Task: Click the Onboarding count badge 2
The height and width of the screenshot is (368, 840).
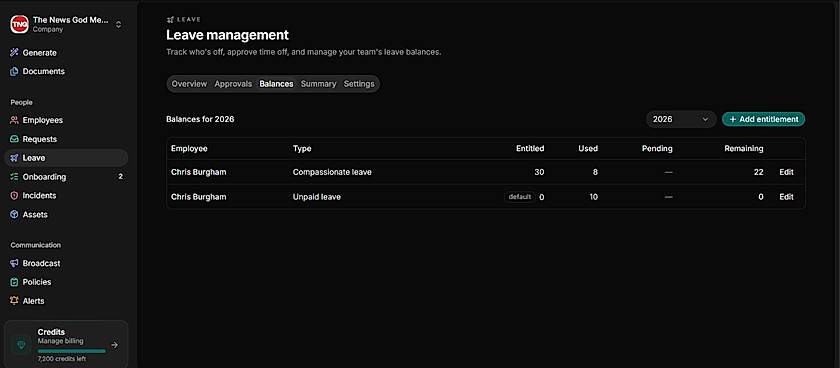Action: tap(121, 177)
